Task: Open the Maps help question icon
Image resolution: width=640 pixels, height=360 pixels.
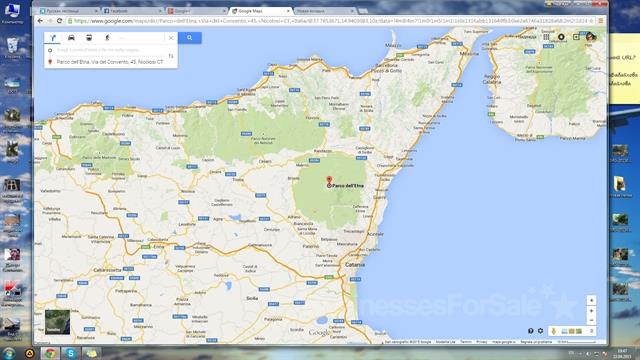Action: (x=531, y=331)
